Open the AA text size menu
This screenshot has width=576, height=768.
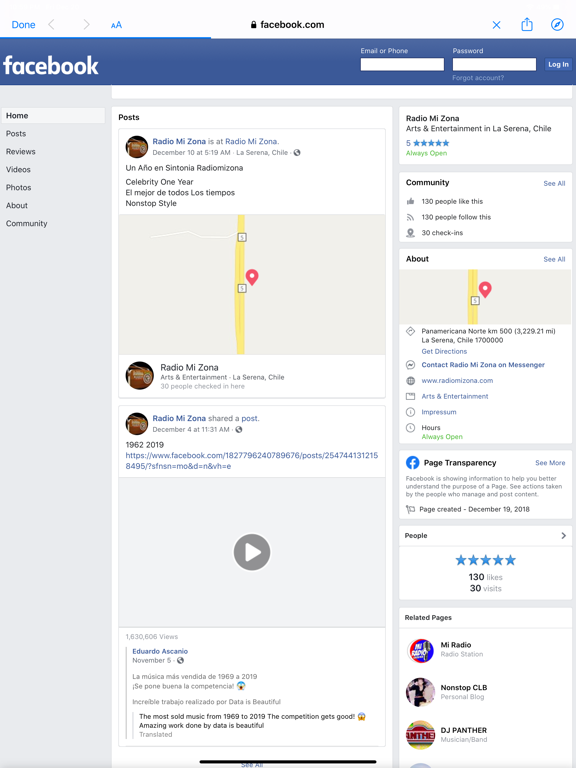pyautogui.click(x=116, y=25)
